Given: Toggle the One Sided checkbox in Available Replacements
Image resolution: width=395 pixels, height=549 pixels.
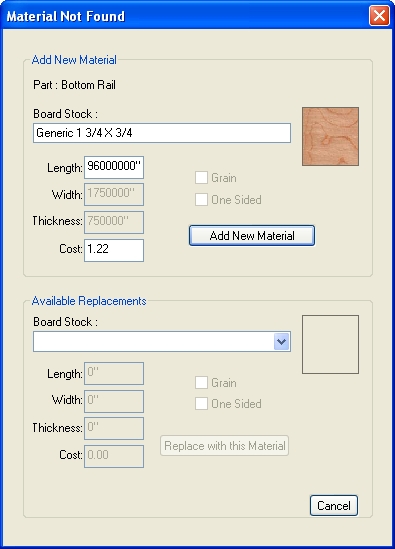Looking at the screenshot, I should [201, 403].
